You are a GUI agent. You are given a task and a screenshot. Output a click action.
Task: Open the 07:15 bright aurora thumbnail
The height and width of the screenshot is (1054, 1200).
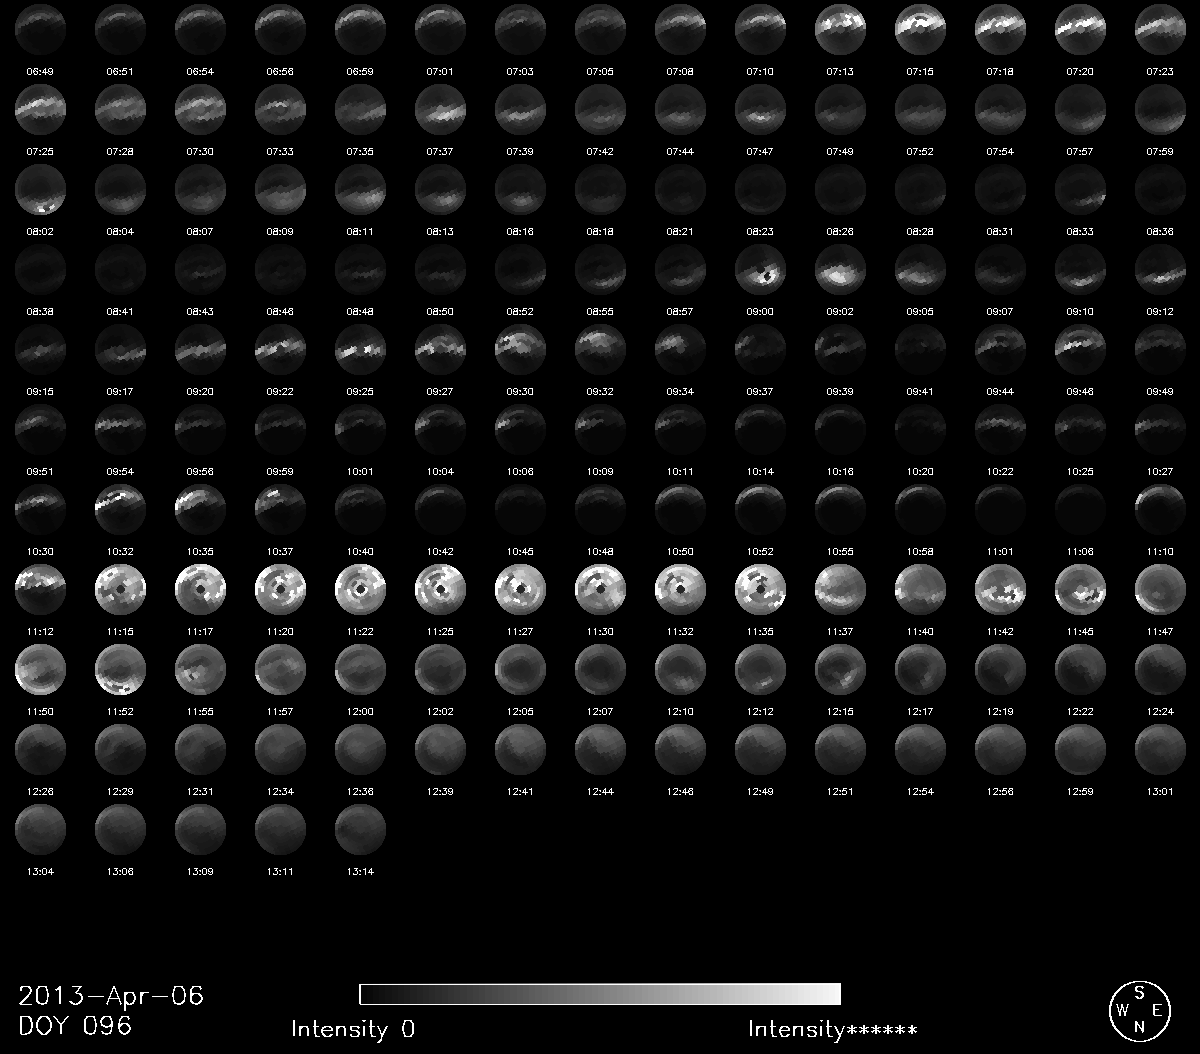pyautogui.click(x=920, y=28)
